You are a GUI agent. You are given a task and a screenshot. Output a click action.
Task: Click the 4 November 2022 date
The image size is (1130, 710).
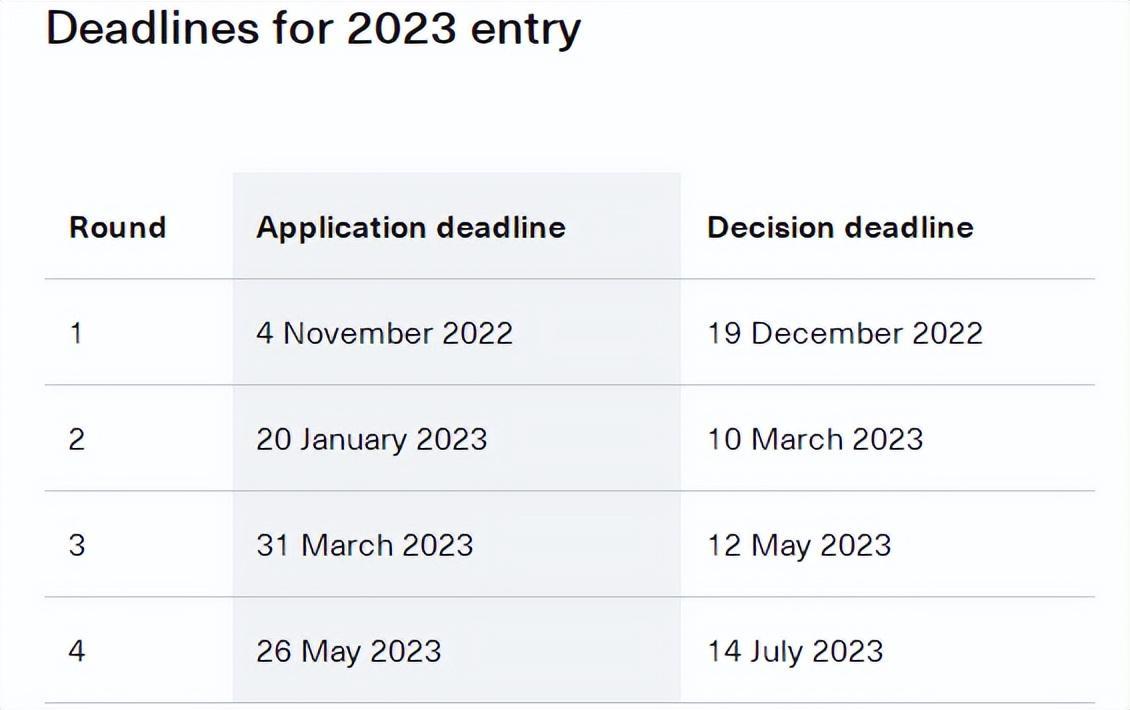[385, 334]
